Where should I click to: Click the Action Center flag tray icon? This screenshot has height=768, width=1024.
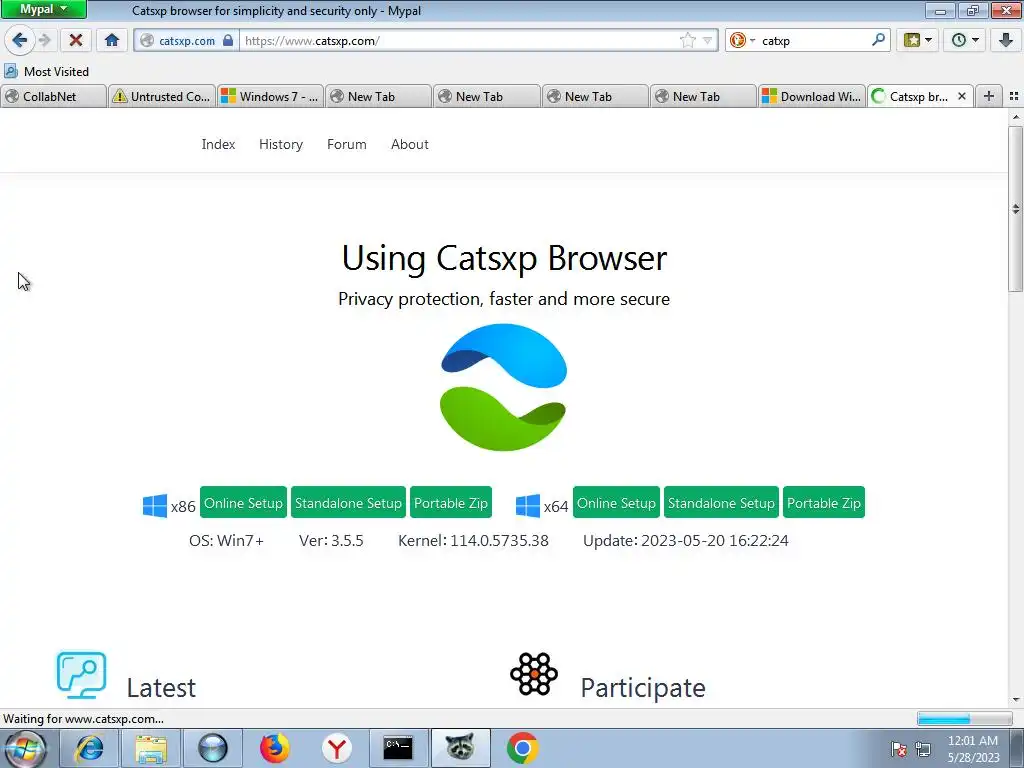(899, 749)
